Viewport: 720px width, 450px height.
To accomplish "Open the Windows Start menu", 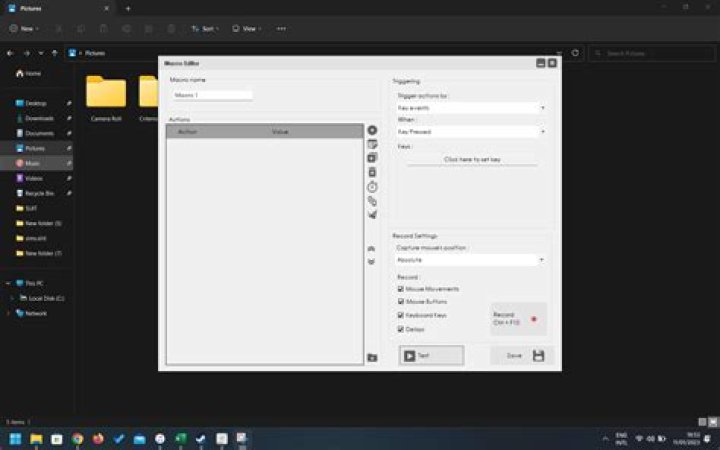I will (x=16, y=438).
